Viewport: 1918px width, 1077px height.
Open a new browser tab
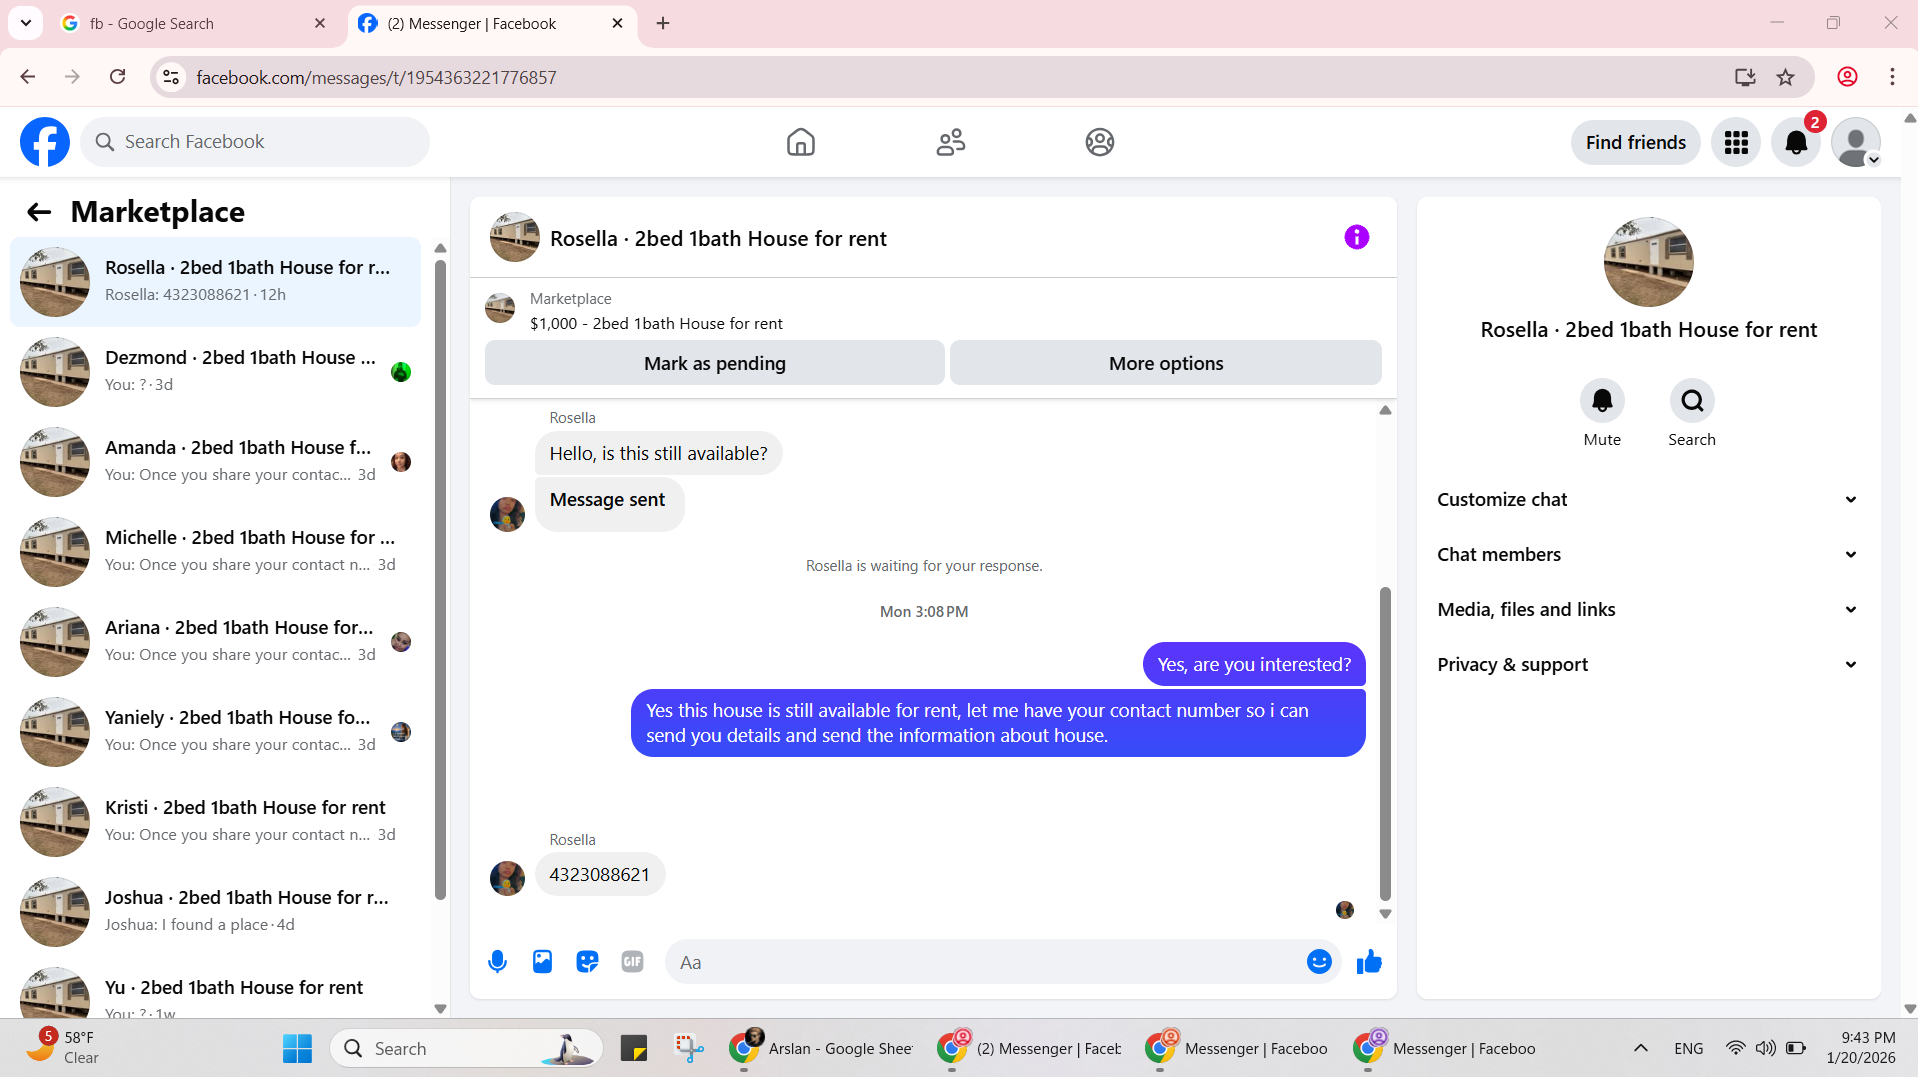pos(663,23)
